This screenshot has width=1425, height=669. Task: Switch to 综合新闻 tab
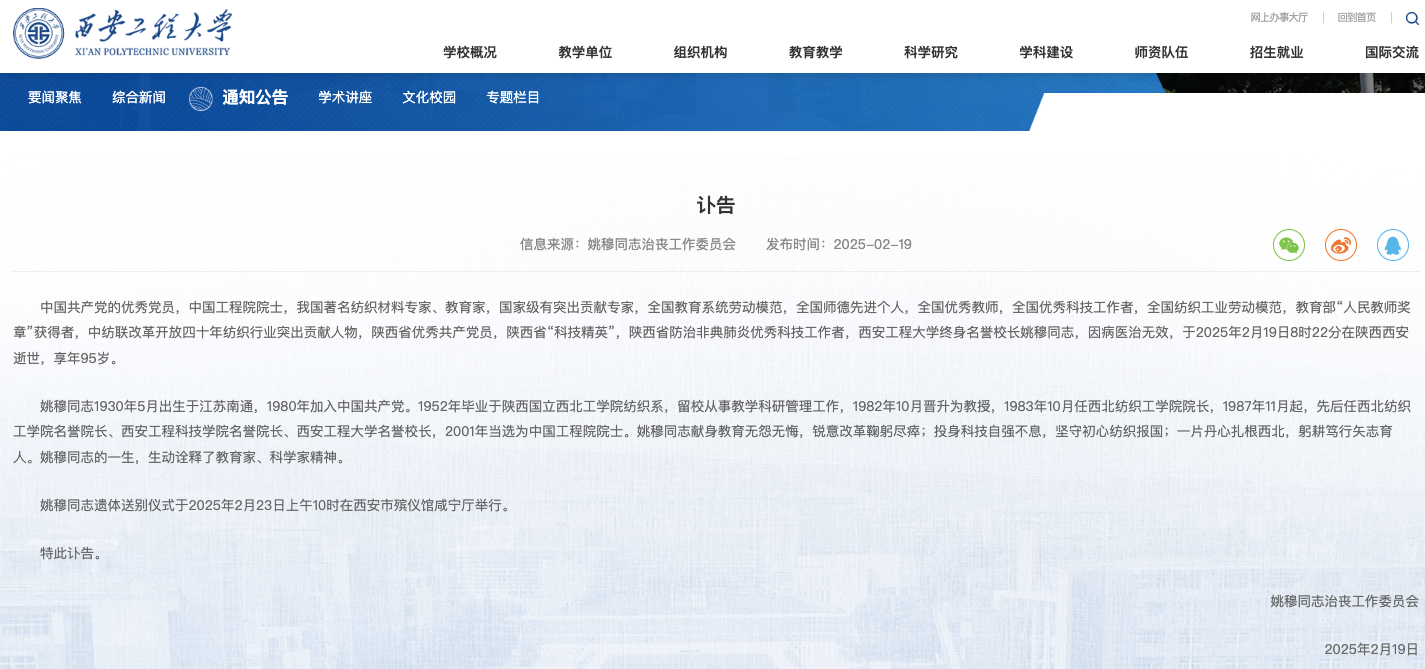coord(139,98)
